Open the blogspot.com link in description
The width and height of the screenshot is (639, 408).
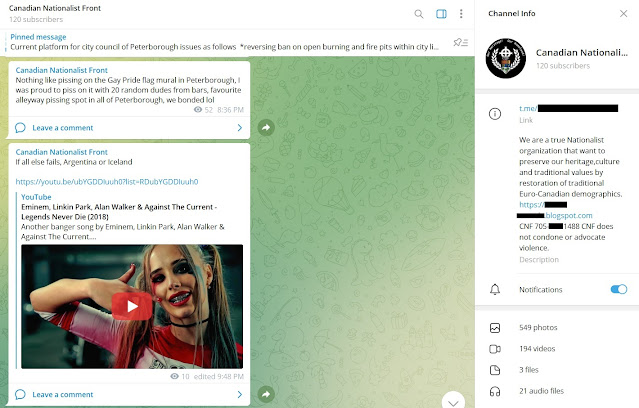(x=568, y=215)
